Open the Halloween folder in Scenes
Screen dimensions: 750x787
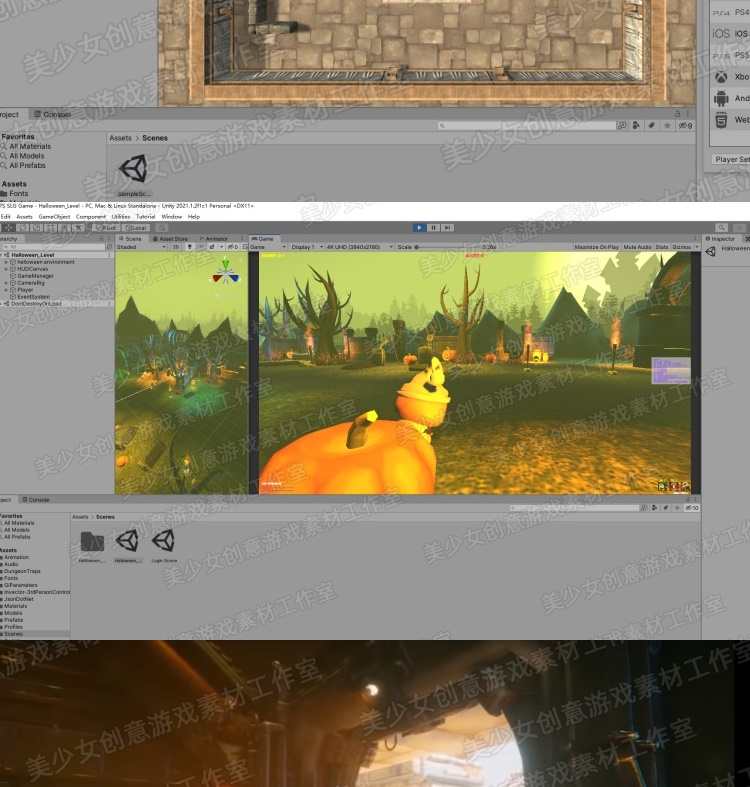point(92,541)
